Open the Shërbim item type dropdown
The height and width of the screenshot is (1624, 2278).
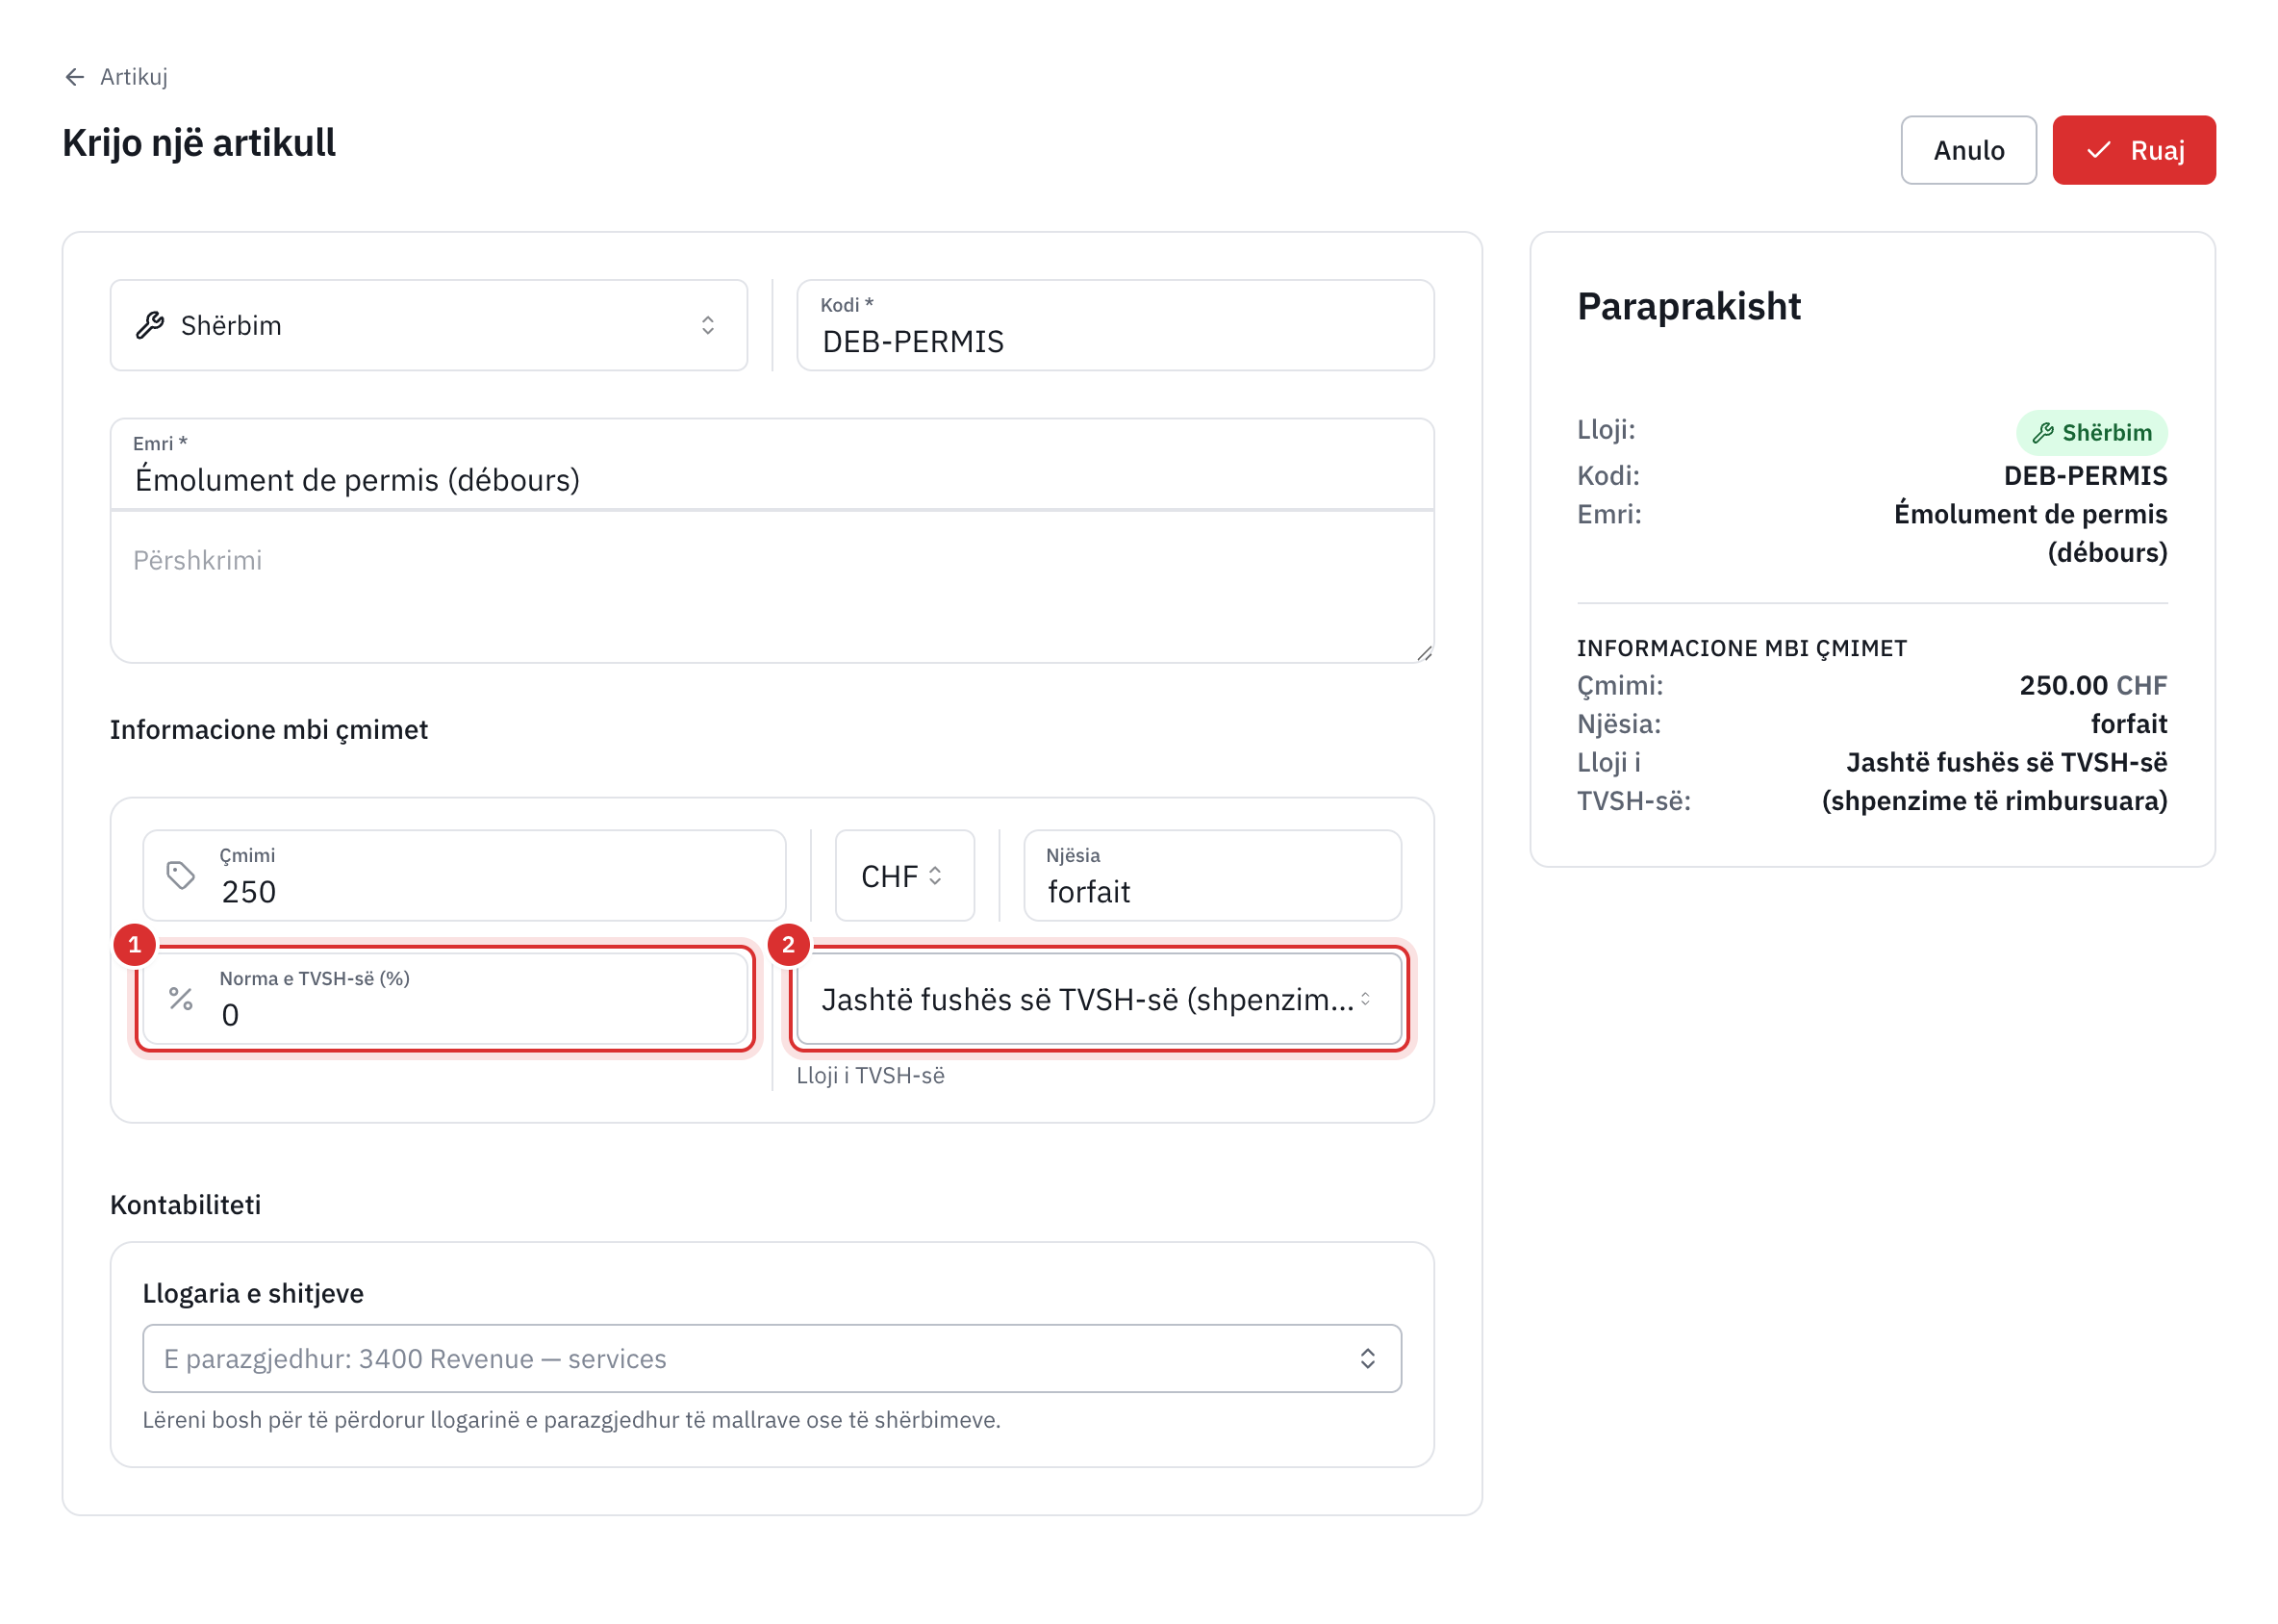click(429, 325)
